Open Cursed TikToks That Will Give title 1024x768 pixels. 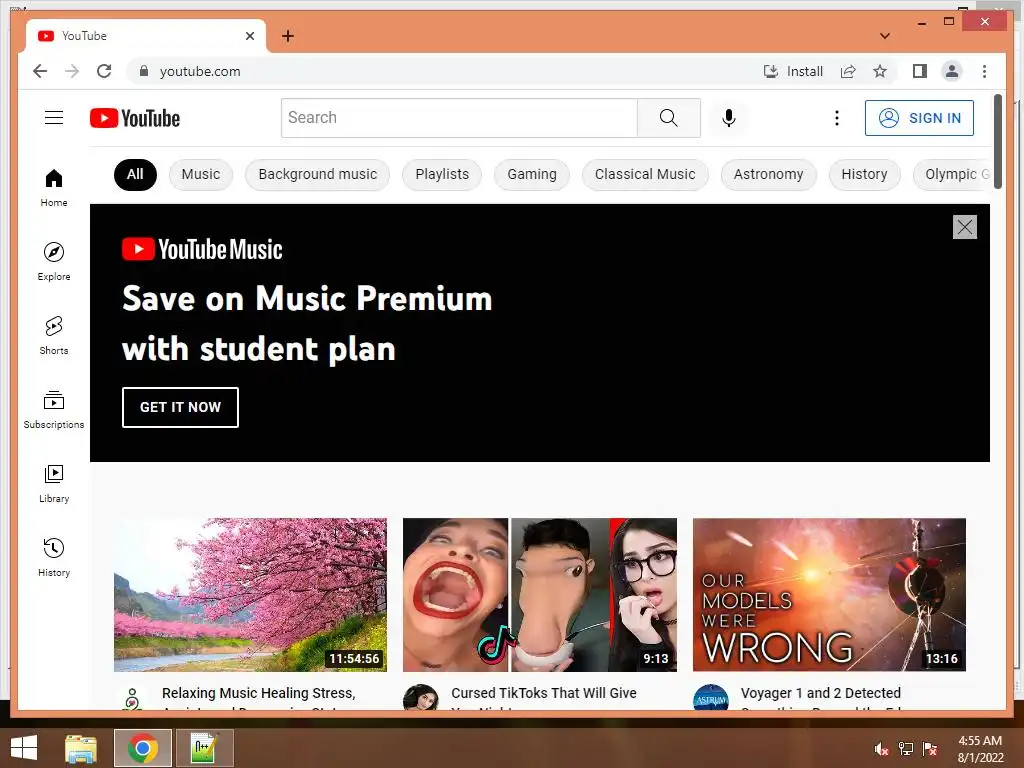pyautogui.click(x=543, y=694)
